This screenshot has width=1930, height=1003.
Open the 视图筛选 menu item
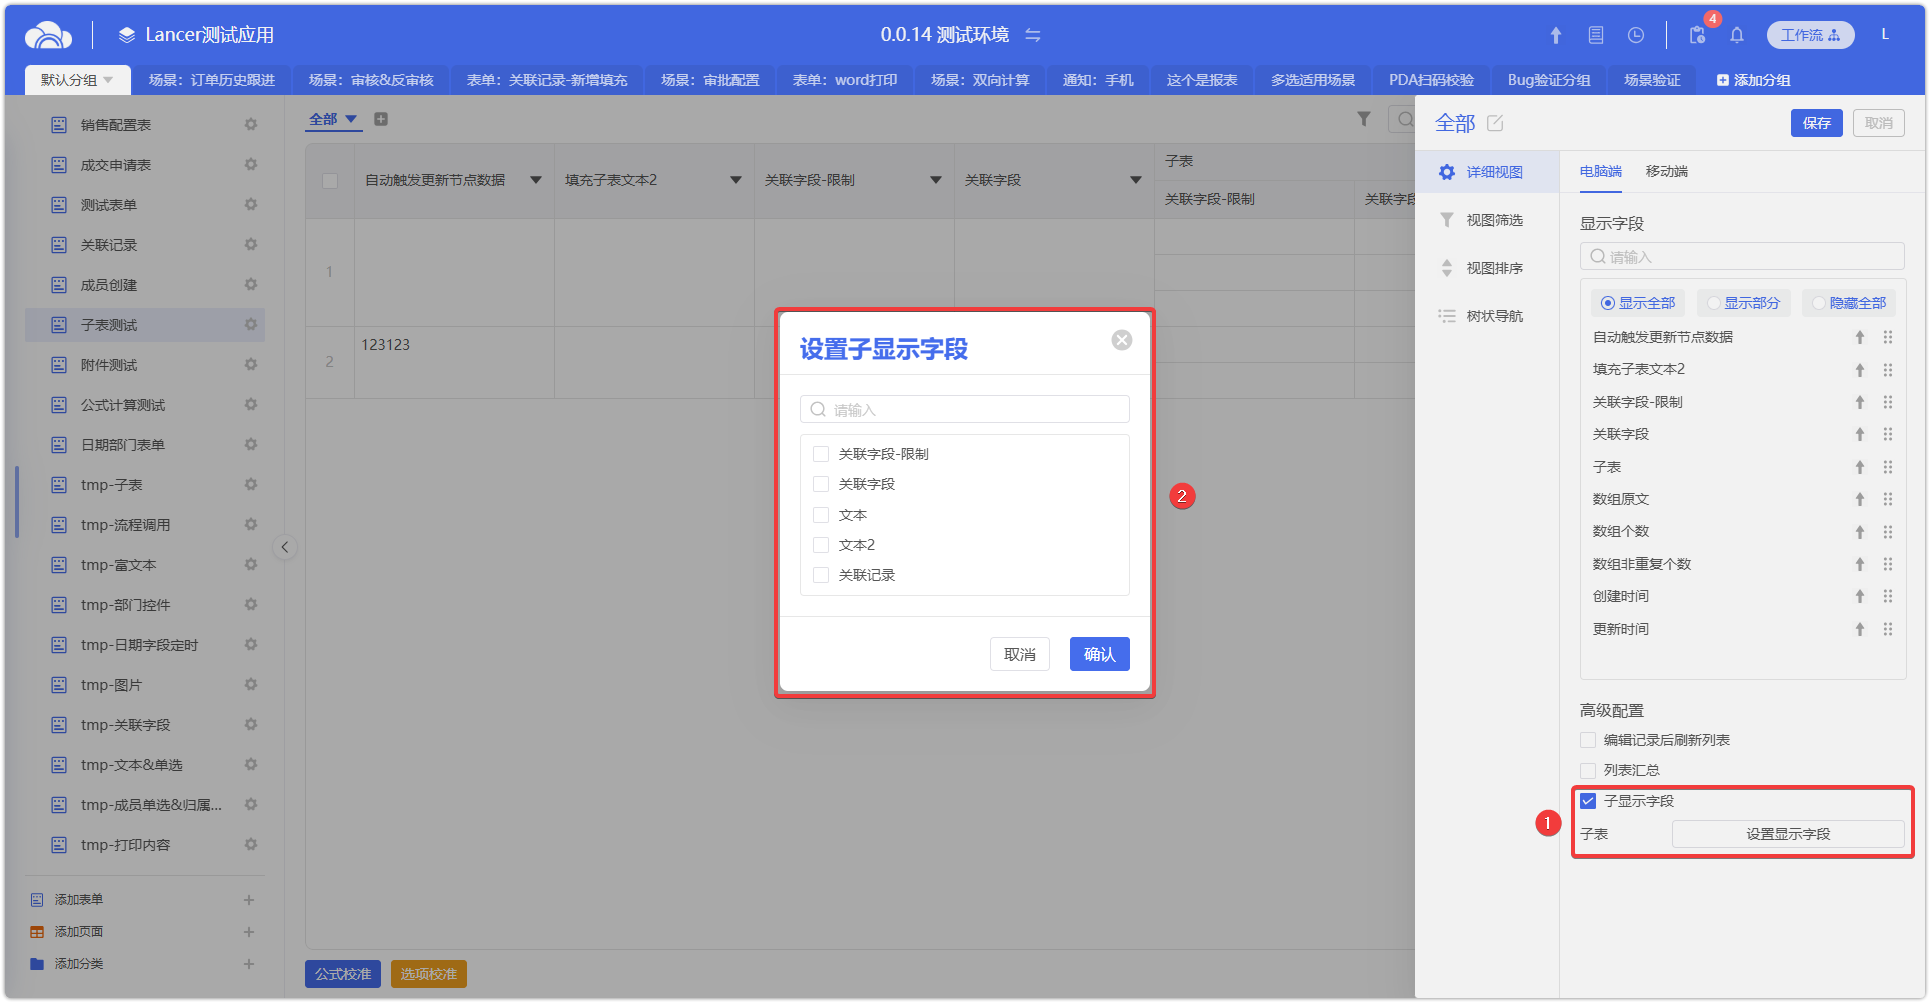point(1494,220)
